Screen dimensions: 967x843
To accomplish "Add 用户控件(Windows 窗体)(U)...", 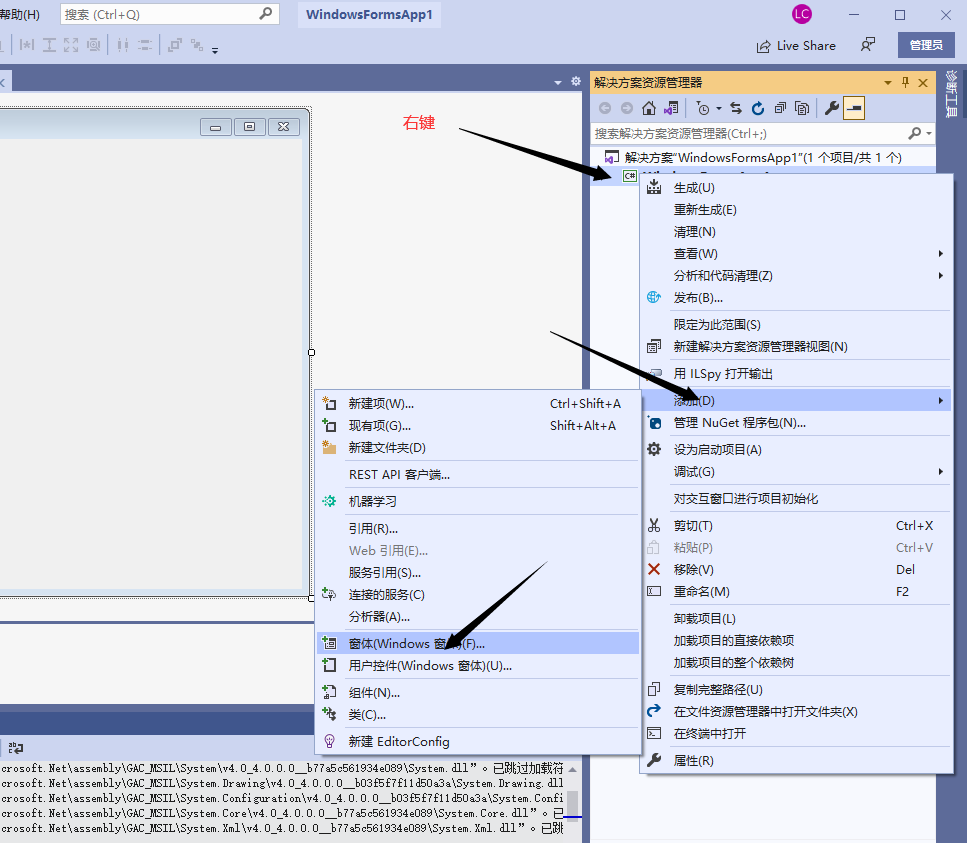I will (477, 666).
